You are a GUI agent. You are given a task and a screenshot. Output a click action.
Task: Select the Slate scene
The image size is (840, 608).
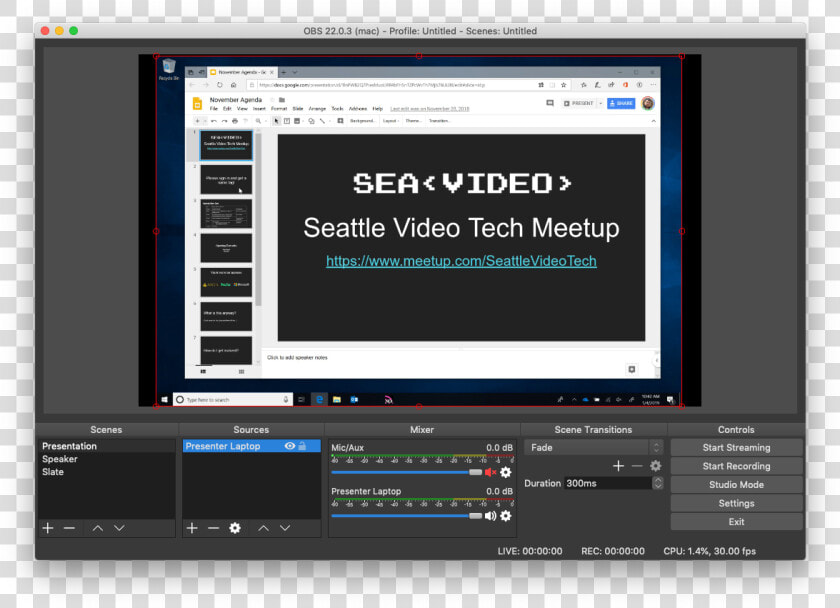106,472
